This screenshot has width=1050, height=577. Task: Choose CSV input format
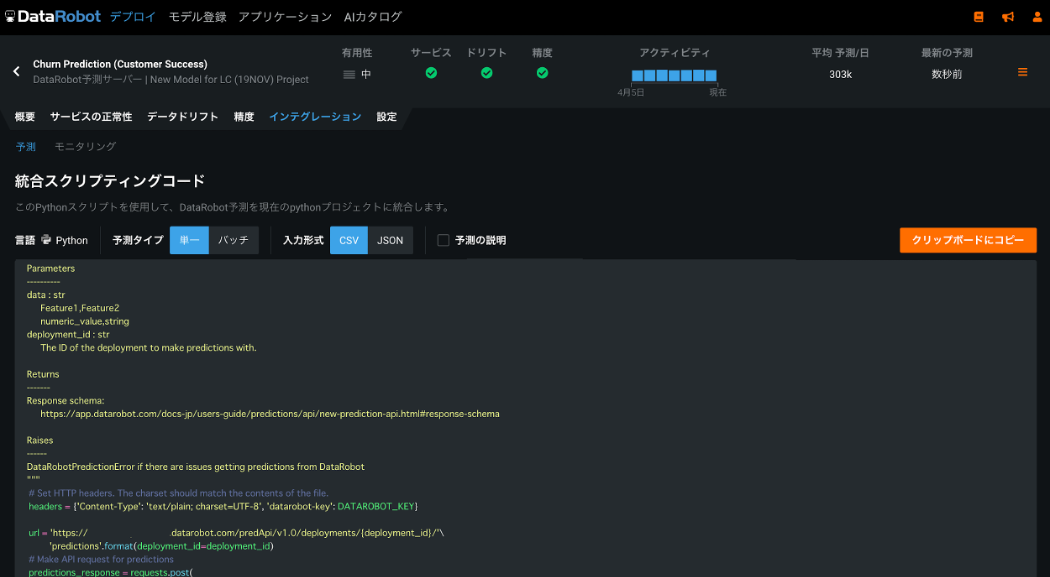coord(349,240)
